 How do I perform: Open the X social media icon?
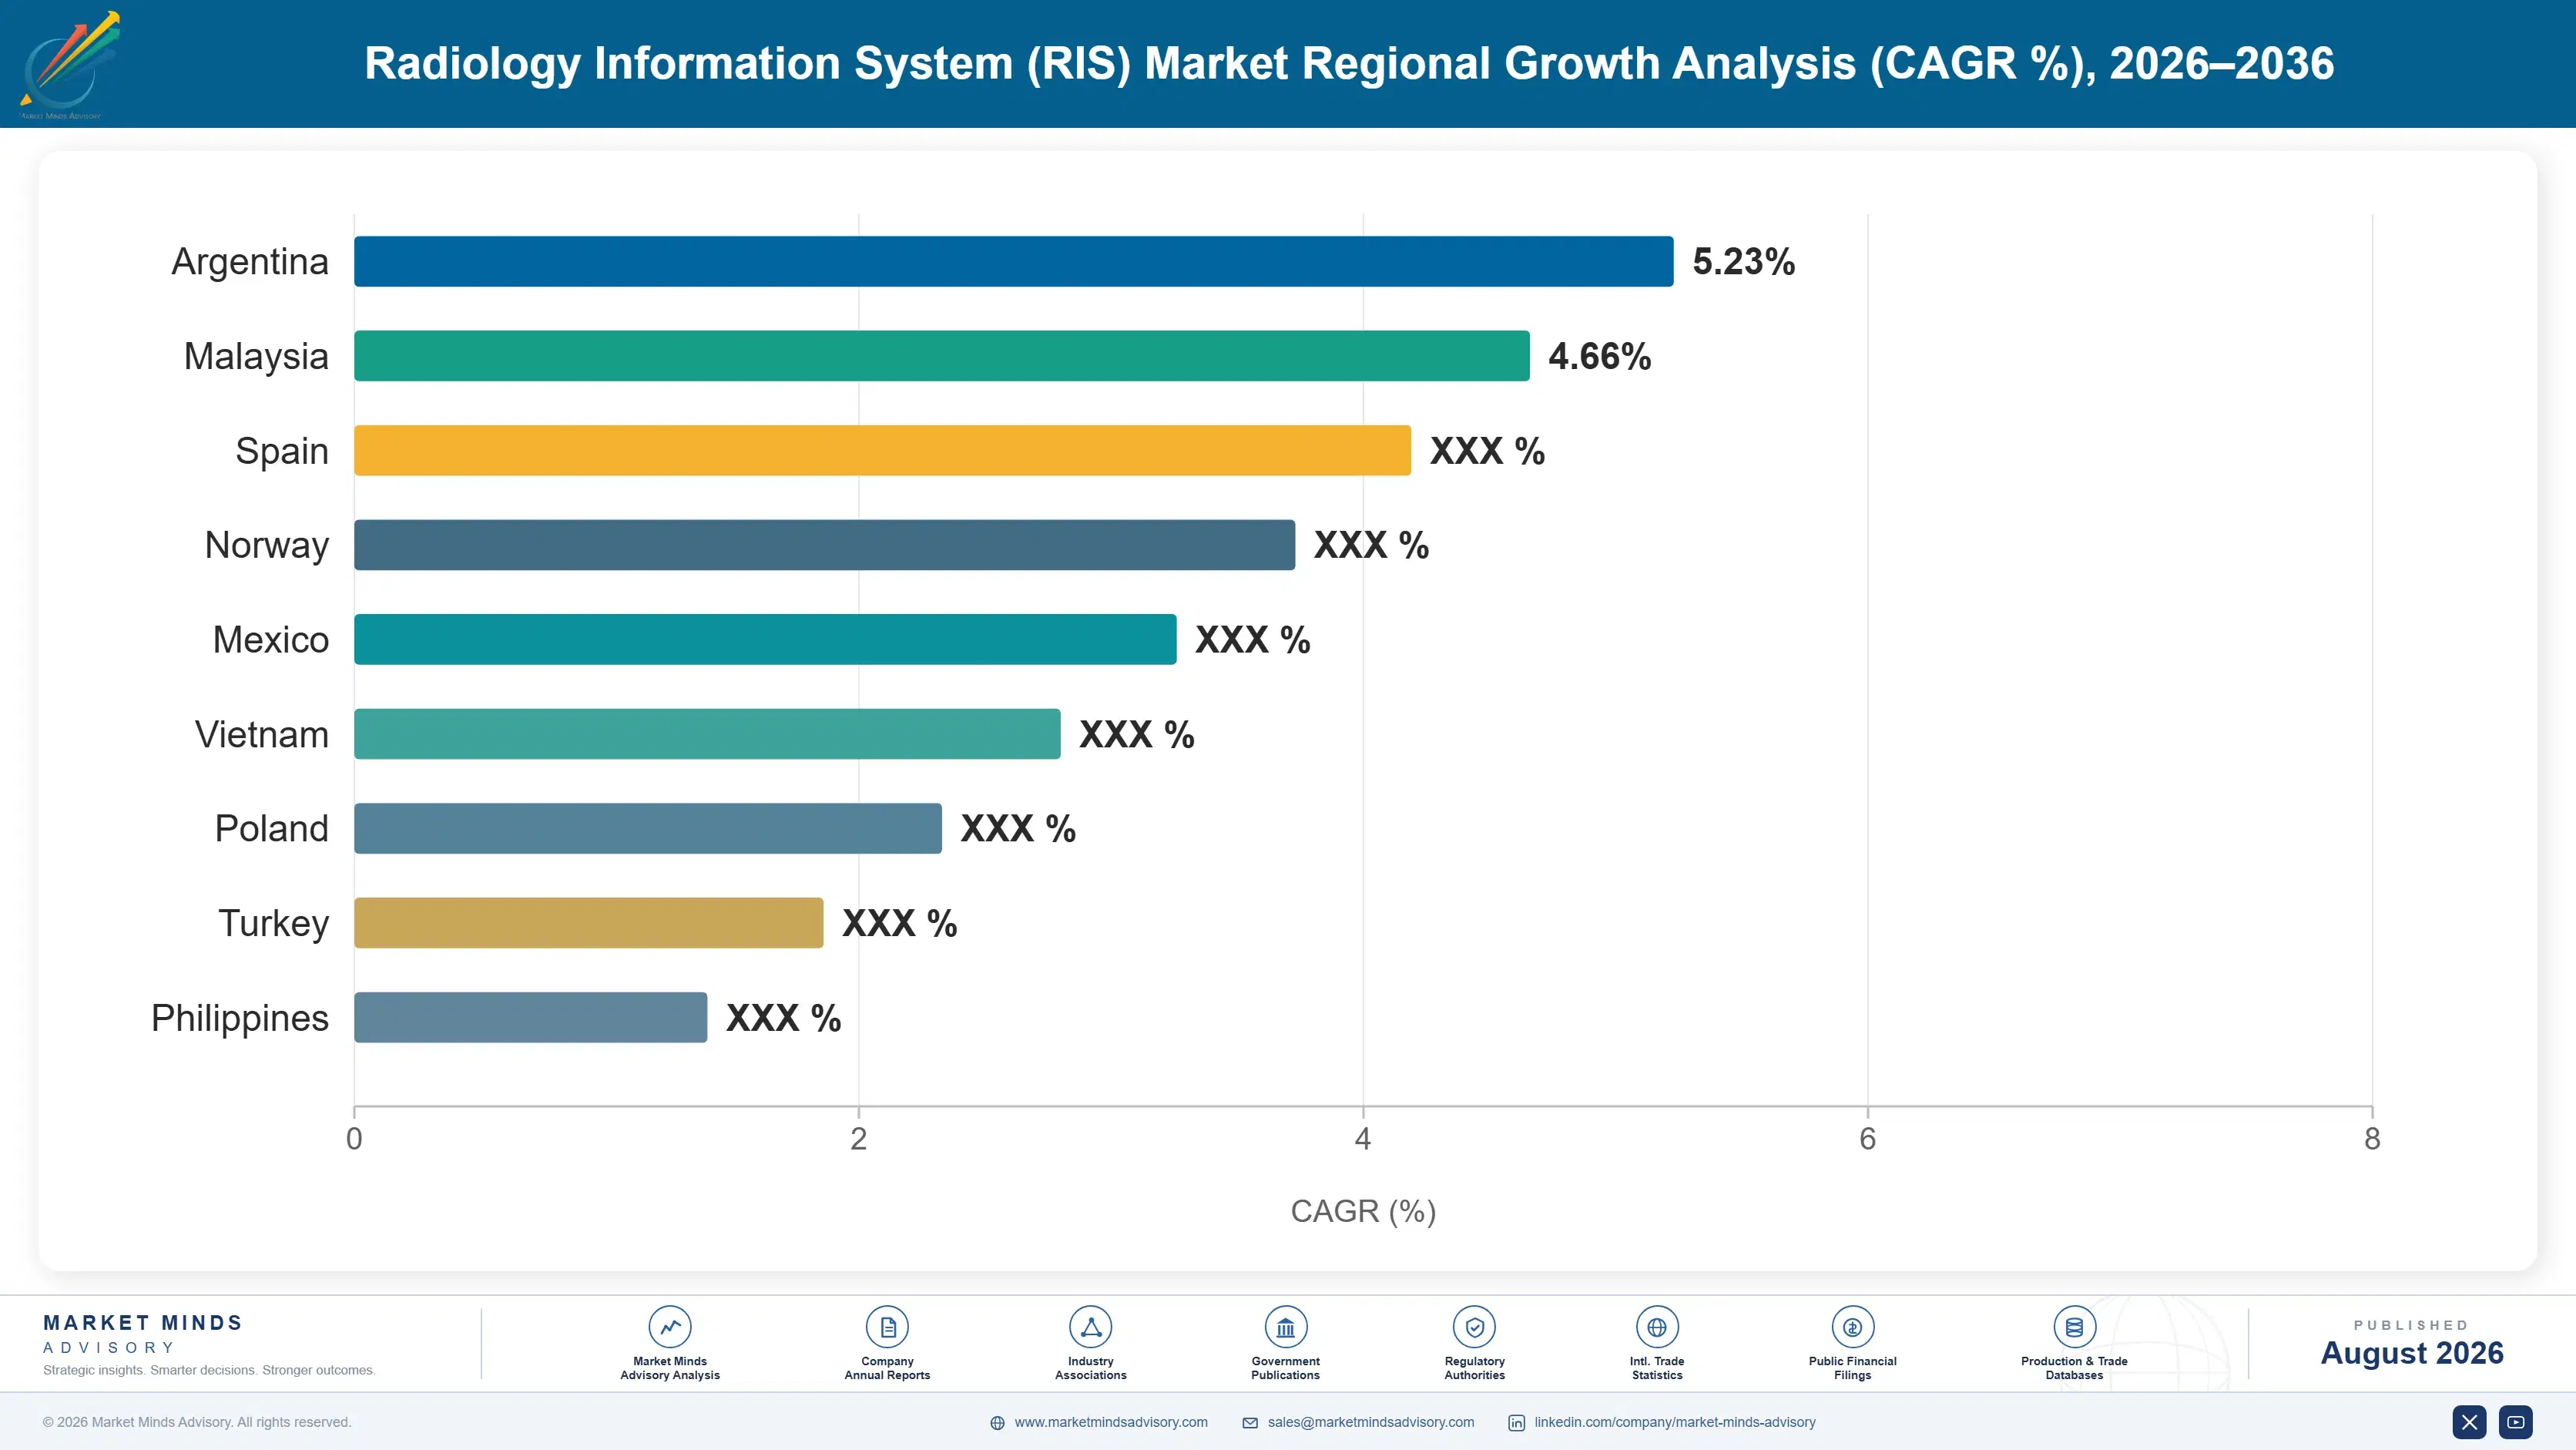[2469, 1422]
